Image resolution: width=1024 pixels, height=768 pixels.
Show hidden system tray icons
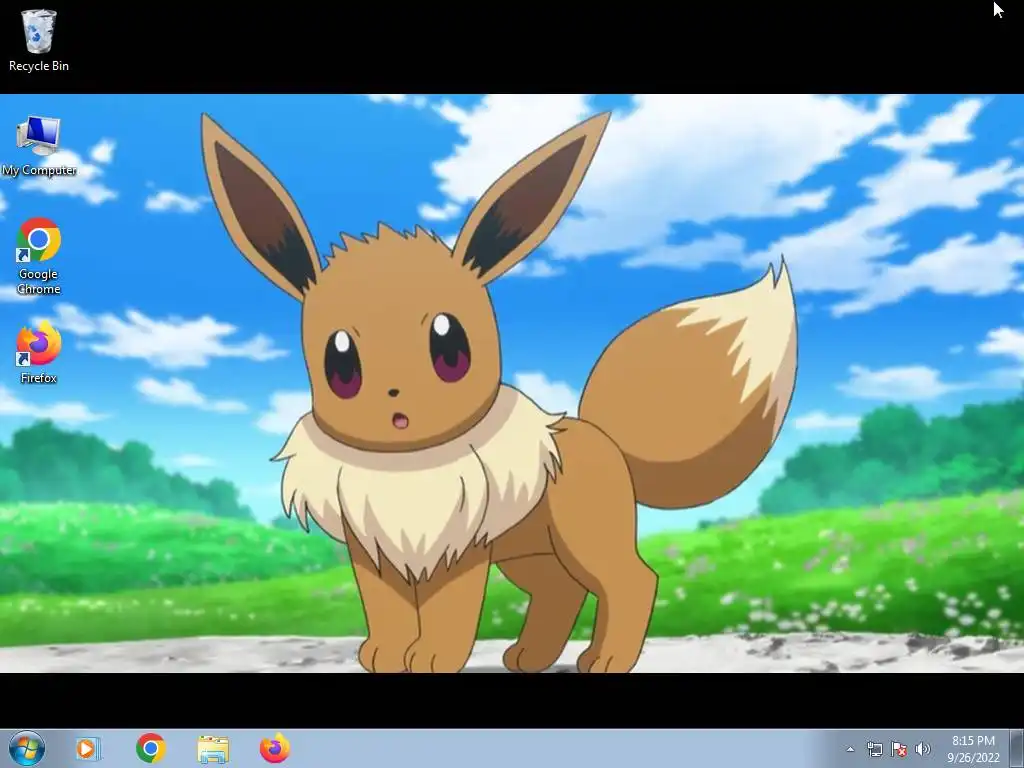[850, 749]
